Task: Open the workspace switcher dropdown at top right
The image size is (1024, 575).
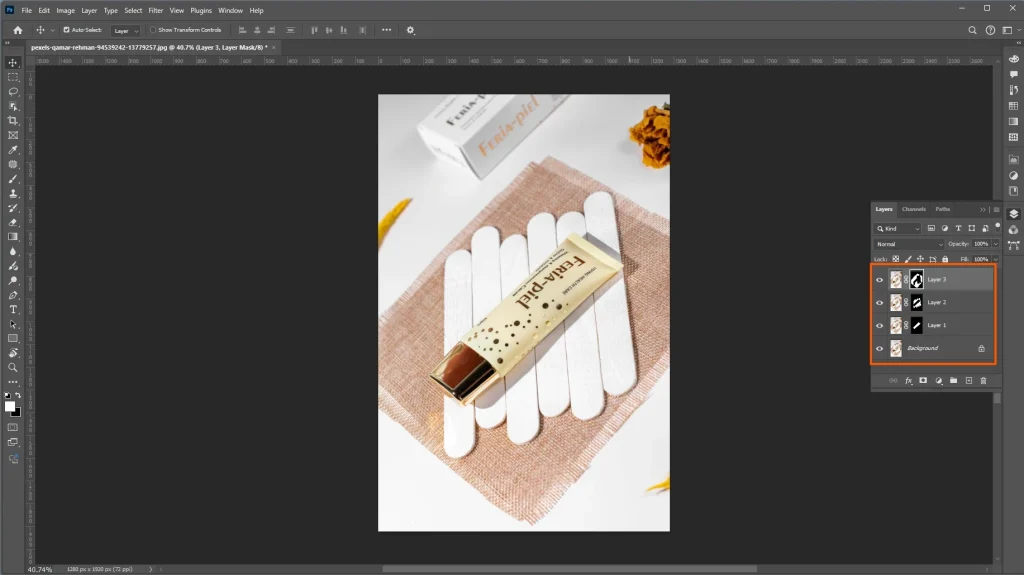Action: coord(1010,30)
